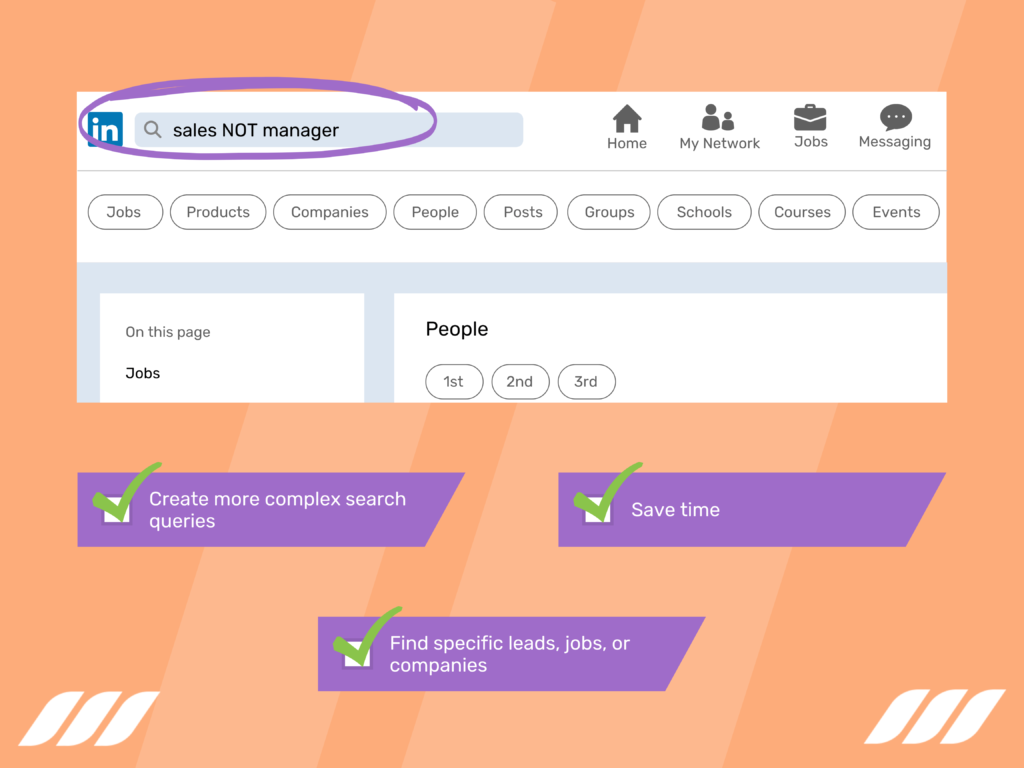Click the magnifying glass search icon
The height and width of the screenshot is (768, 1024).
(152, 130)
